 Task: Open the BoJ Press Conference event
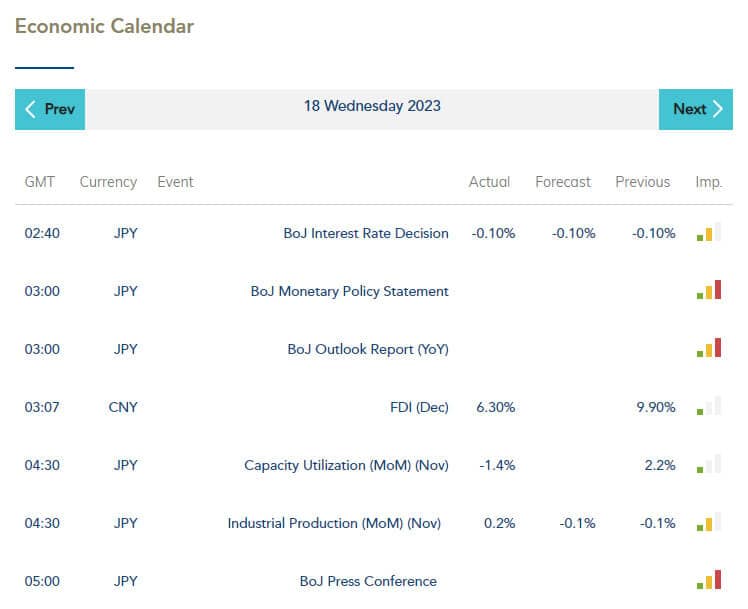tap(368, 581)
